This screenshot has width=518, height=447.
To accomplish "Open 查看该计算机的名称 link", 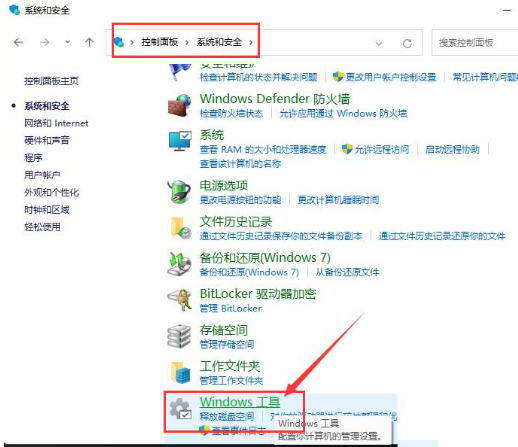I will coord(240,164).
